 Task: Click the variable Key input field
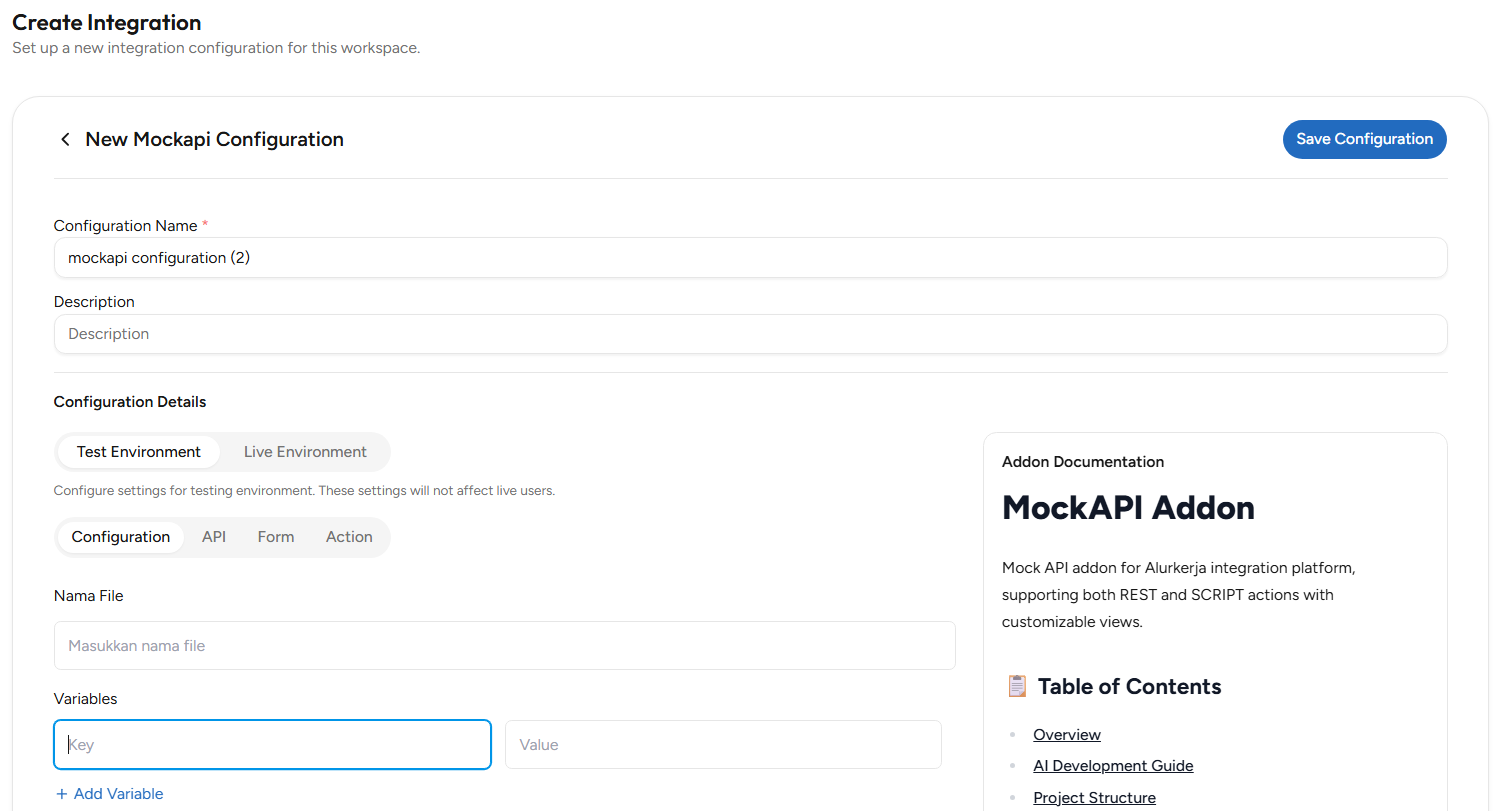click(x=272, y=745)
